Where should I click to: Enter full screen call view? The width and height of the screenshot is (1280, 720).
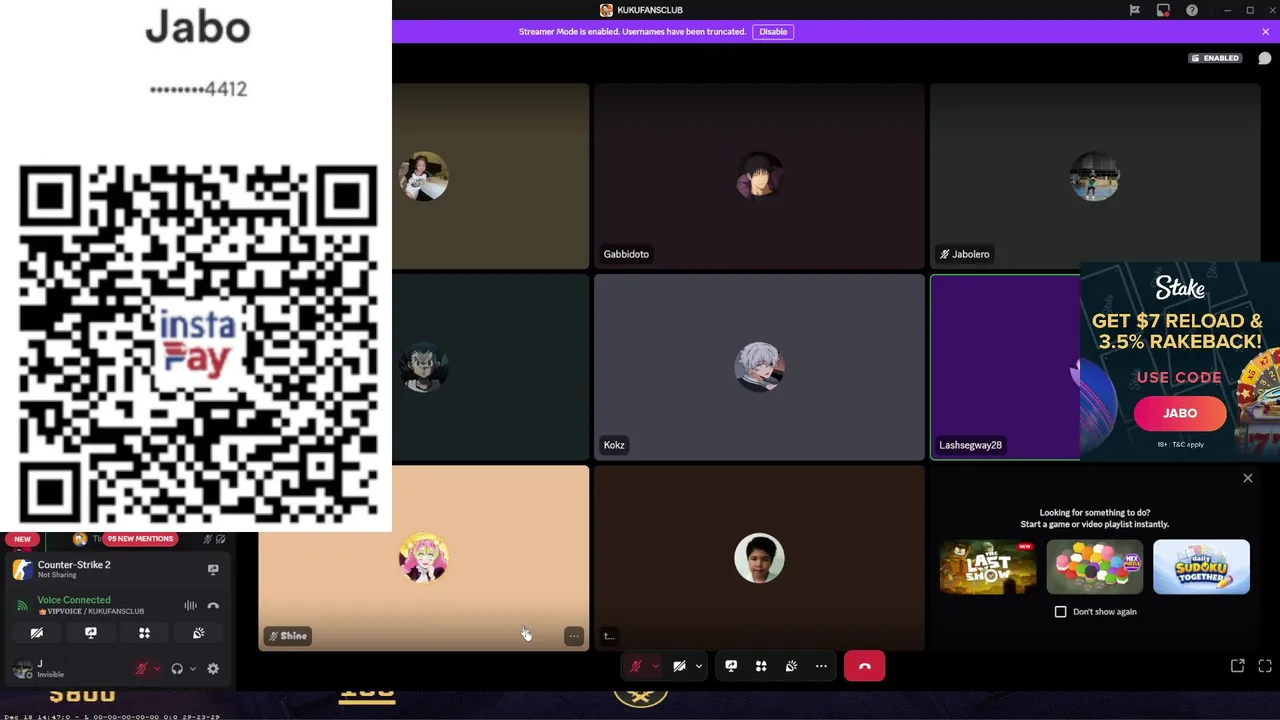pos(1265,666)
